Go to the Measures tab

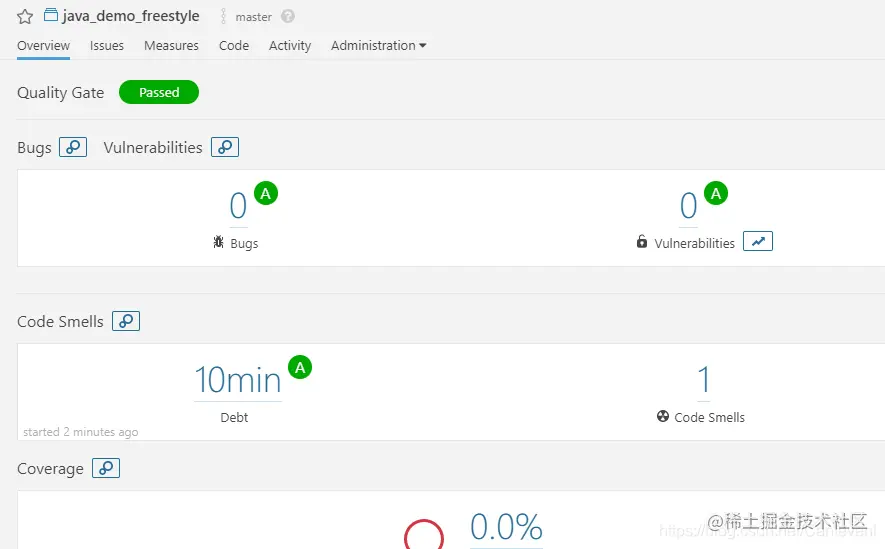coord(171,46)
